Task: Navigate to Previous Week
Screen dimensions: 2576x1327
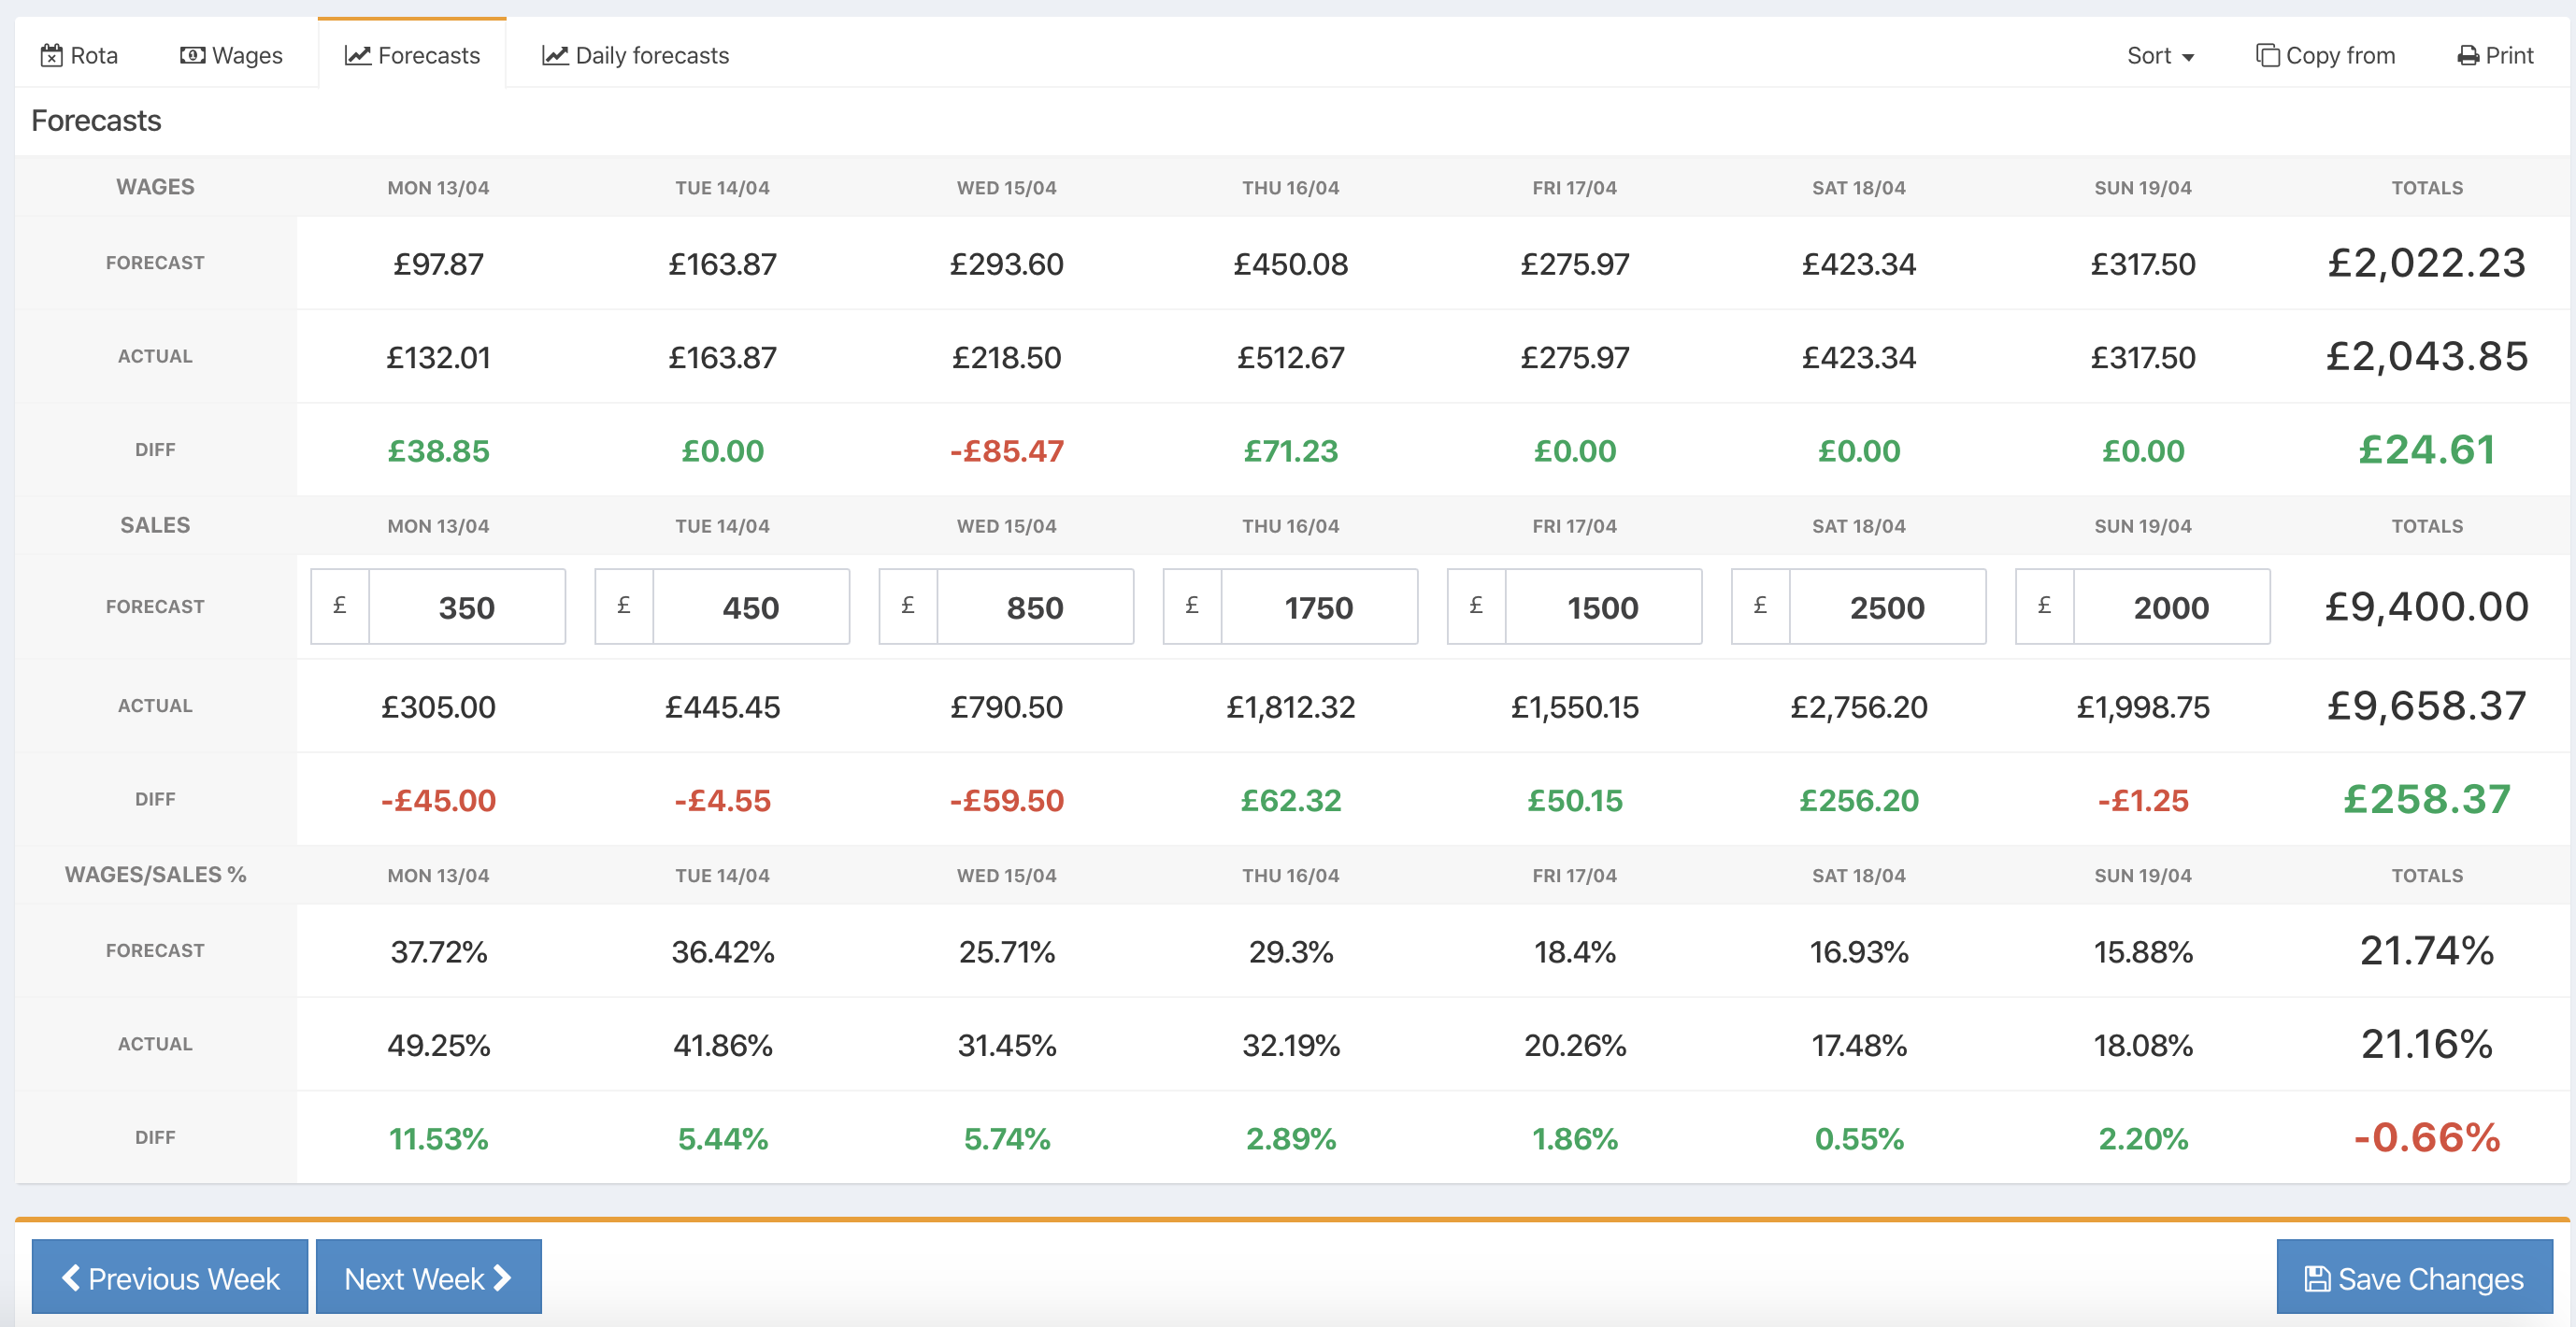Action: point(169,1277)
